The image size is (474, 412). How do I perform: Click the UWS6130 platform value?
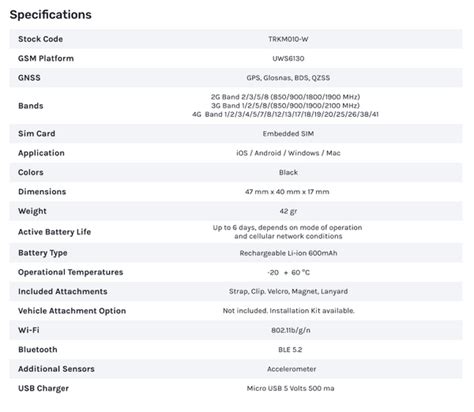[x=288, y=58]
